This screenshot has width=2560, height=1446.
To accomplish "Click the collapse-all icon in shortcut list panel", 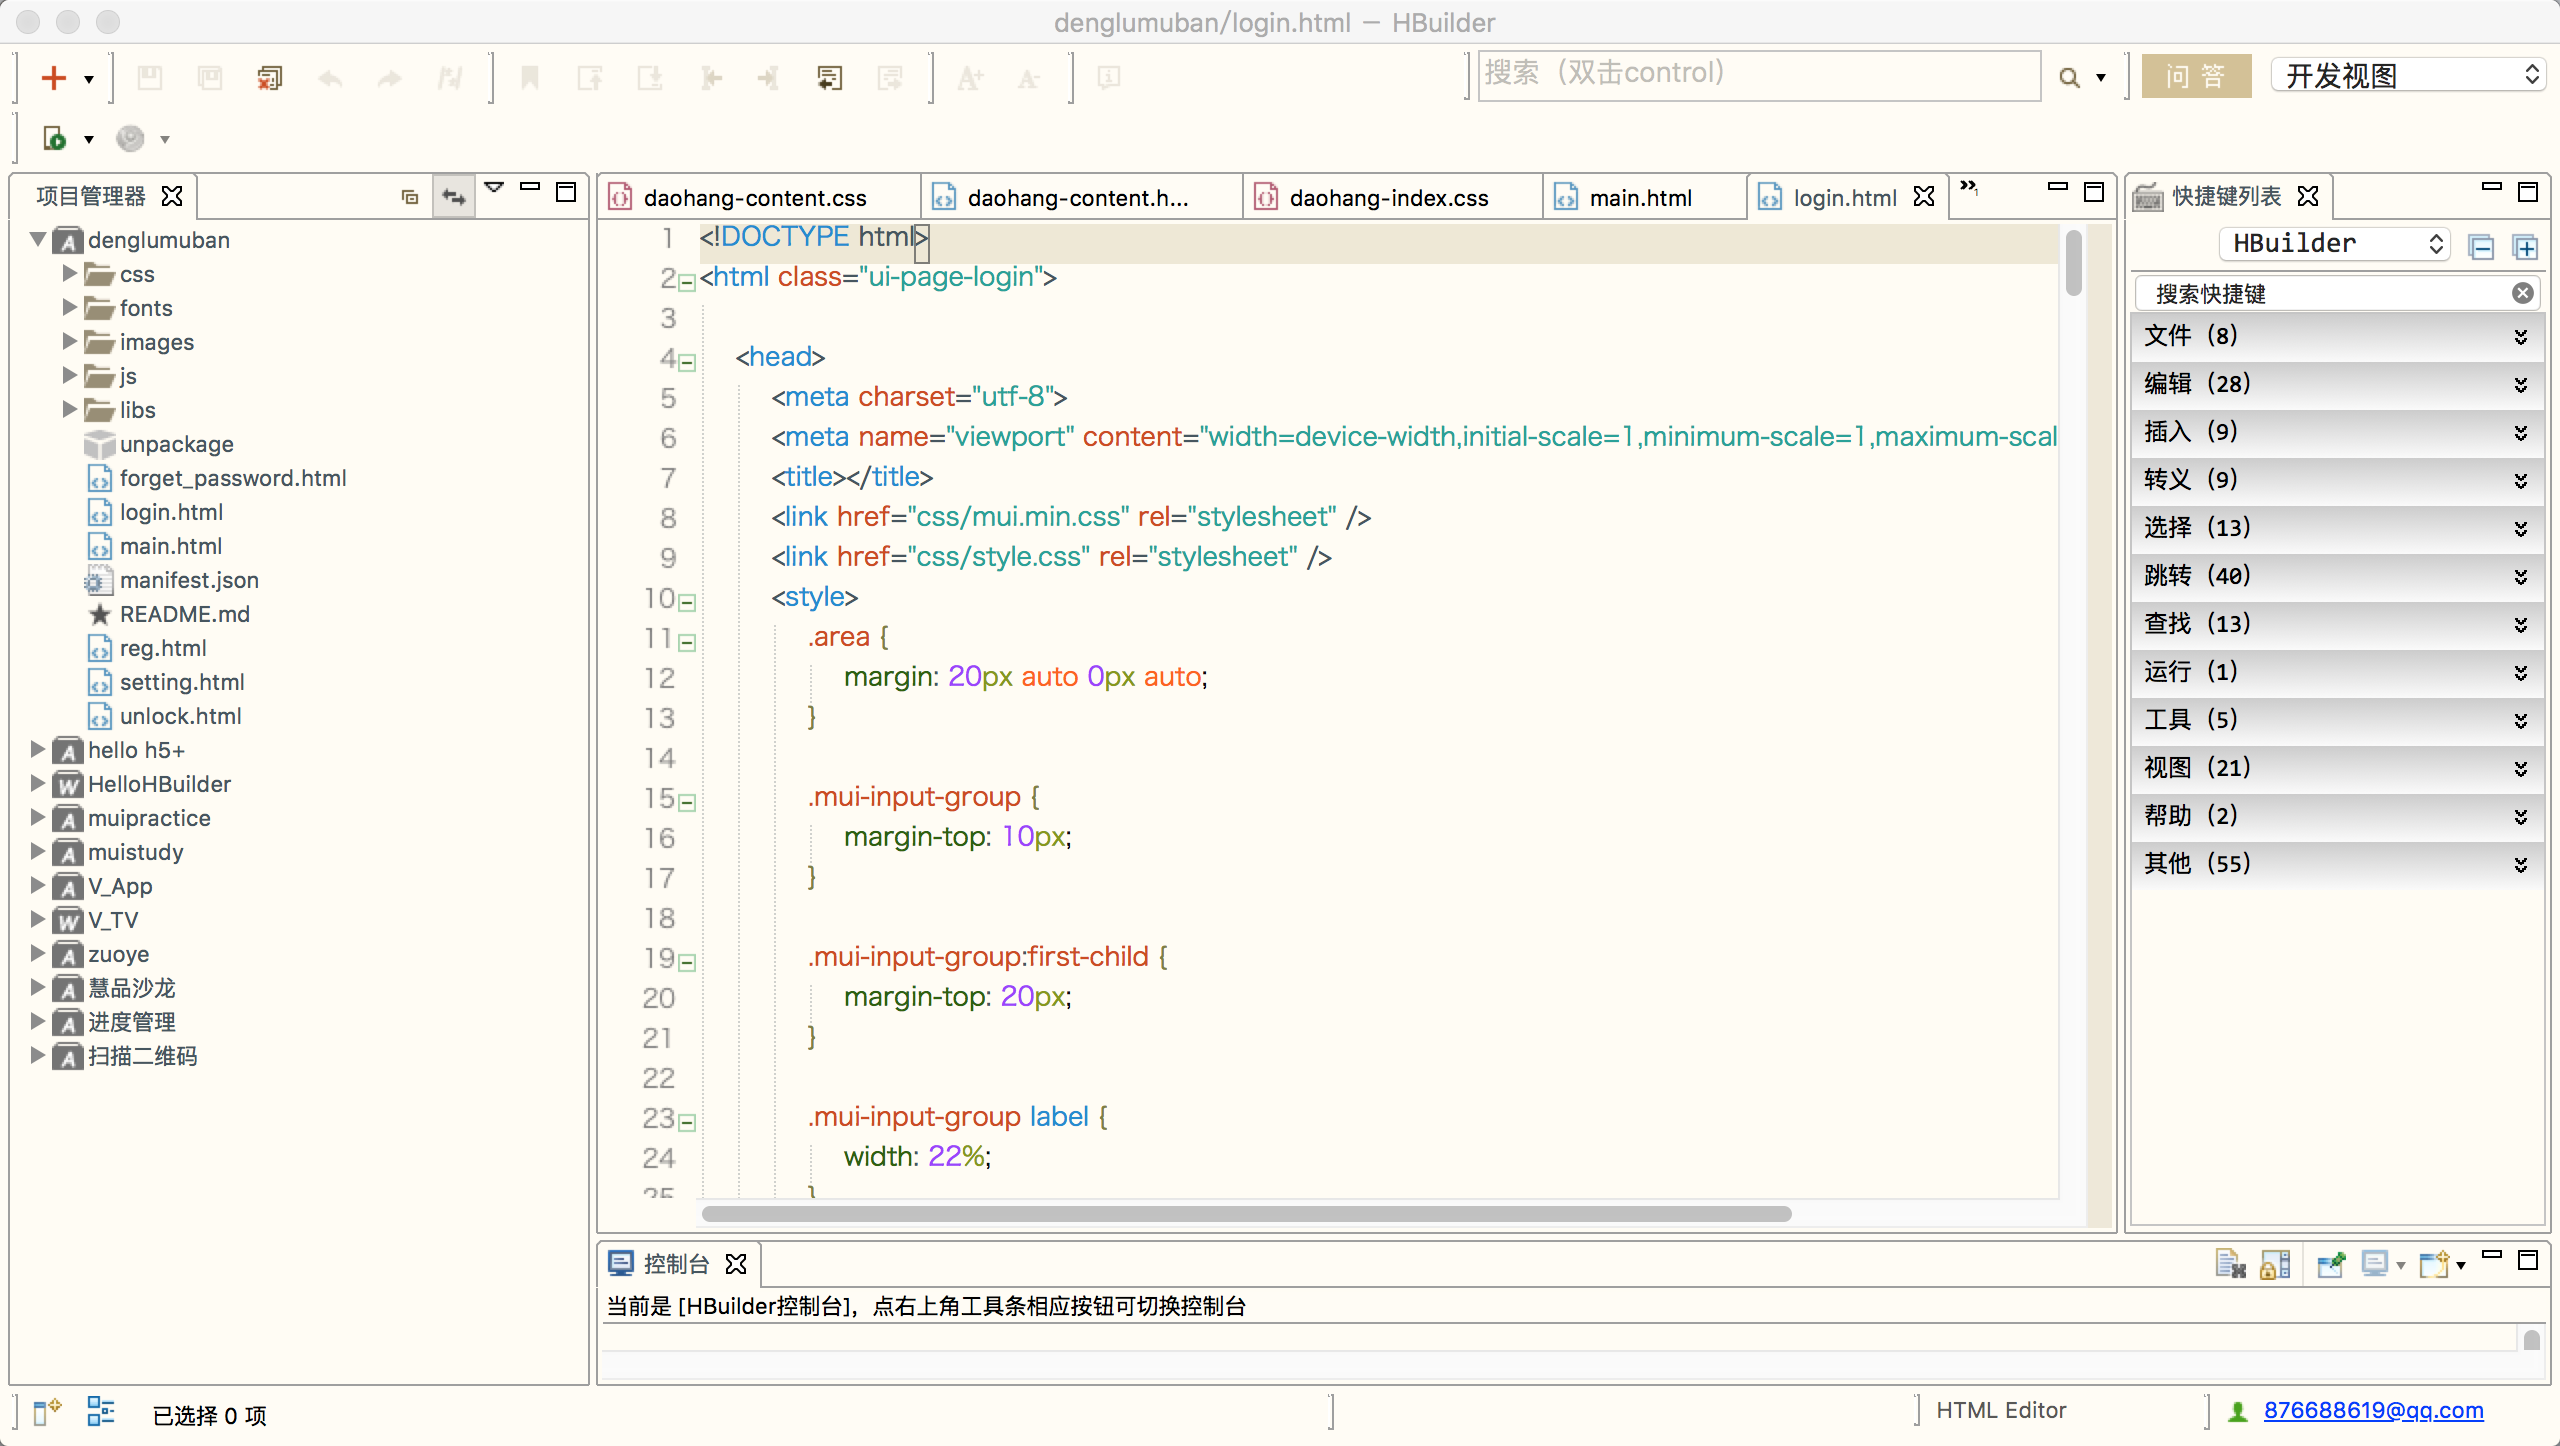I will pyautogui.click(x=2481, y=246).
